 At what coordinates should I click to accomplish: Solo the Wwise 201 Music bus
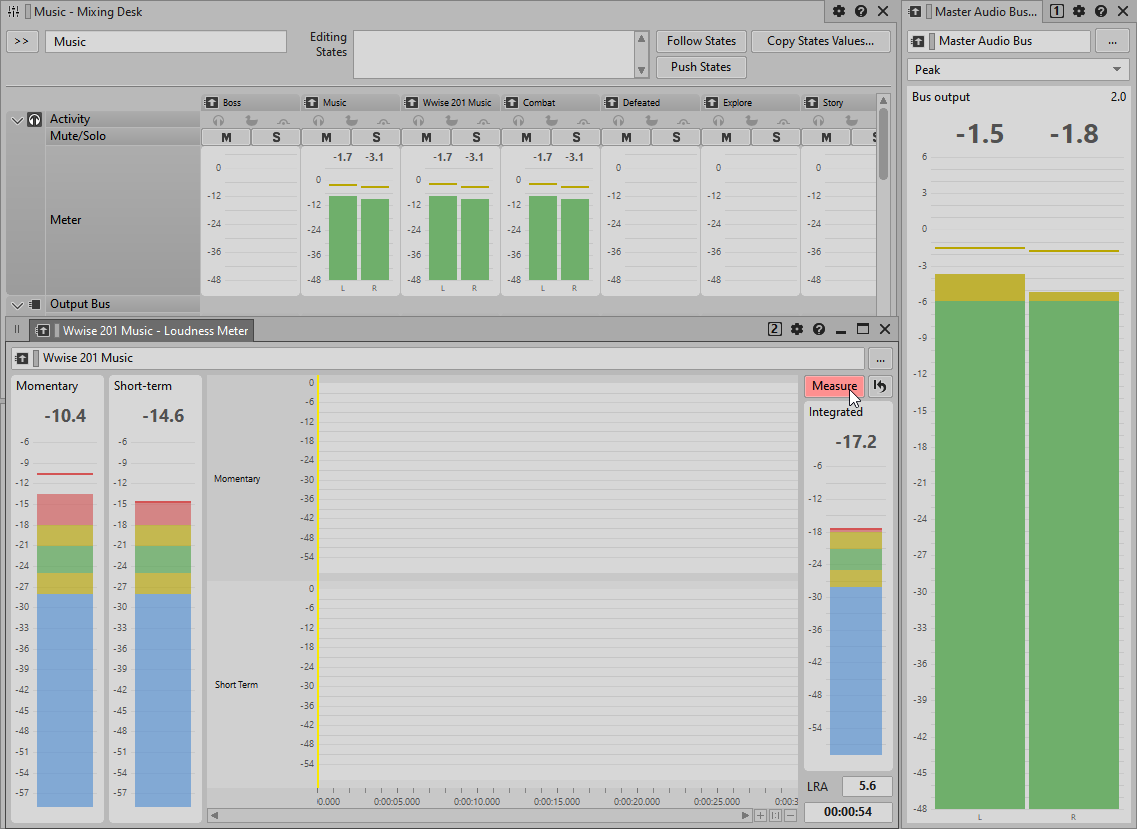476,137
